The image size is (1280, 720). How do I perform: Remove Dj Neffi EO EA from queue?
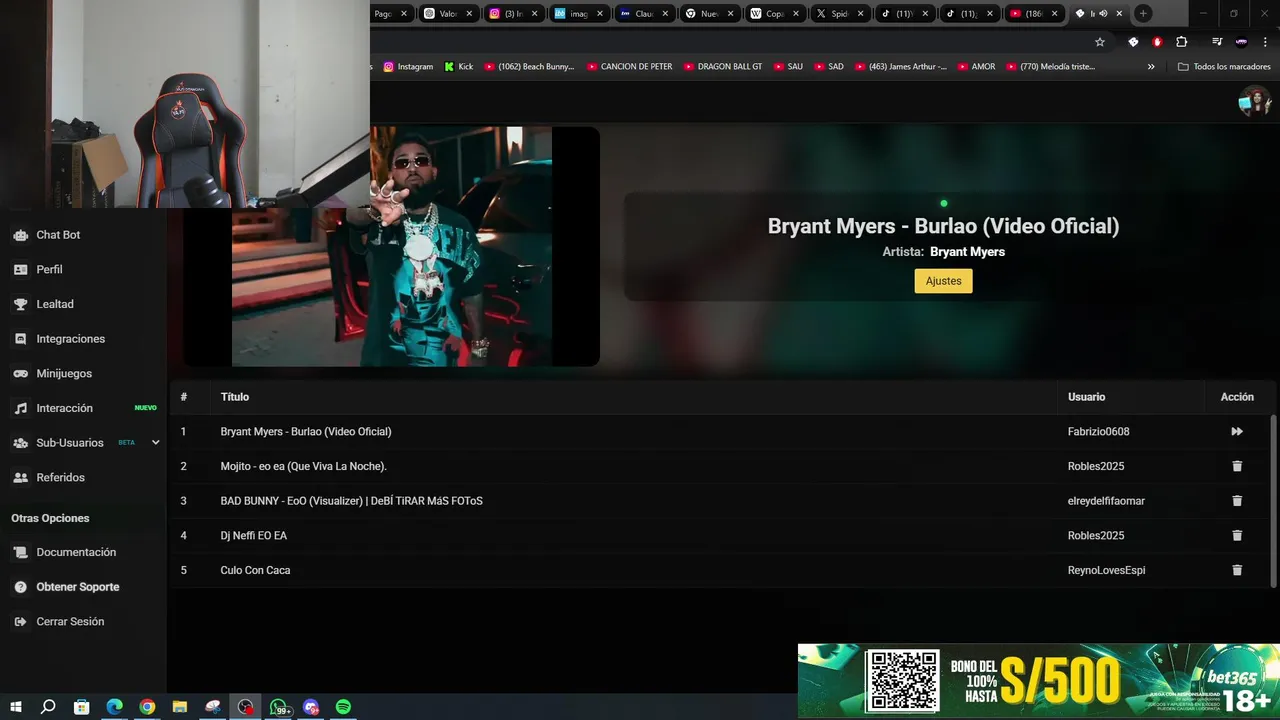[x=1237, y=535]
